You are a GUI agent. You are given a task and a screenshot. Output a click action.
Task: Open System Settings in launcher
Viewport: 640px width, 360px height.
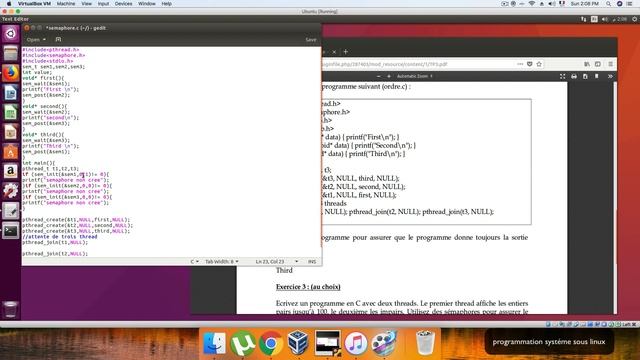[x=11, y=191]
